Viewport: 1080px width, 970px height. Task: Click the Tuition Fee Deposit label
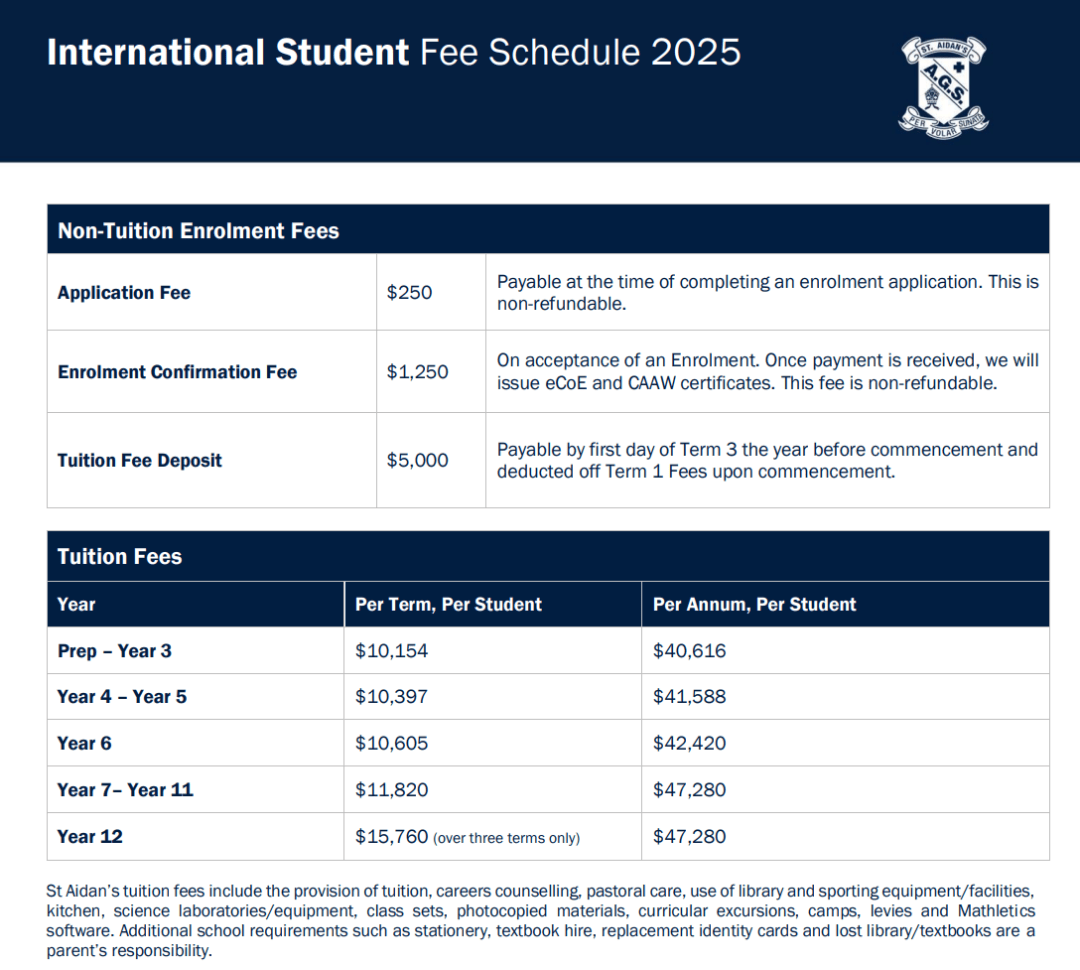(x=140, y=460)
